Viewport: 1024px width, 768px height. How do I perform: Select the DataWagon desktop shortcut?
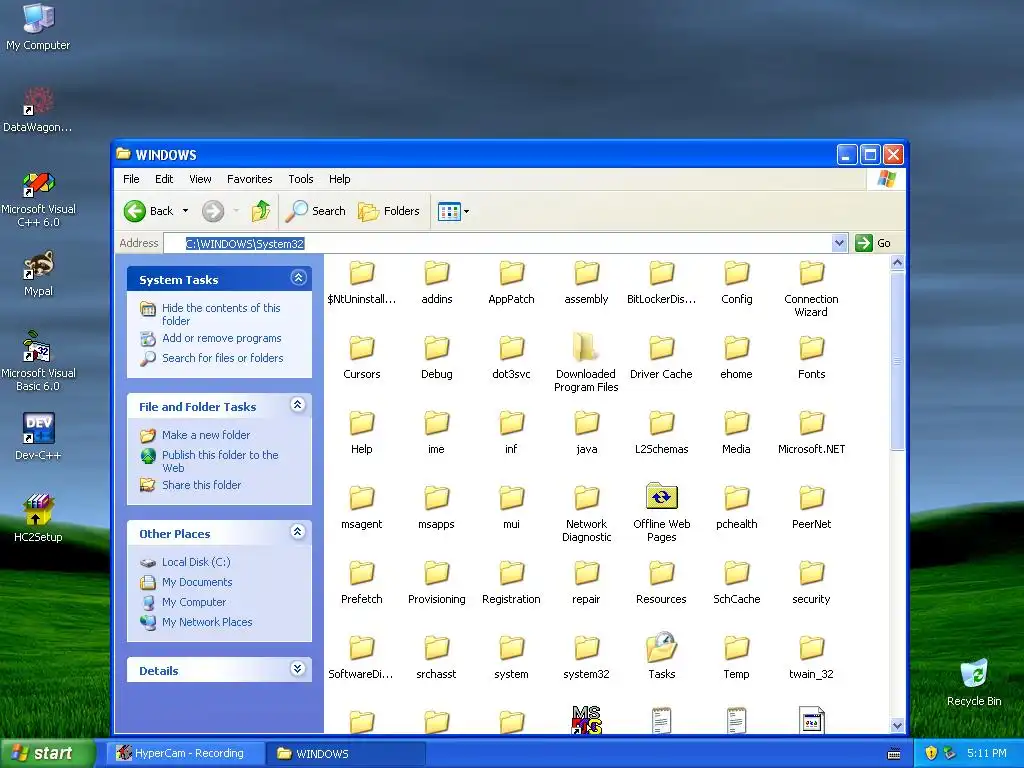[38, 109]
